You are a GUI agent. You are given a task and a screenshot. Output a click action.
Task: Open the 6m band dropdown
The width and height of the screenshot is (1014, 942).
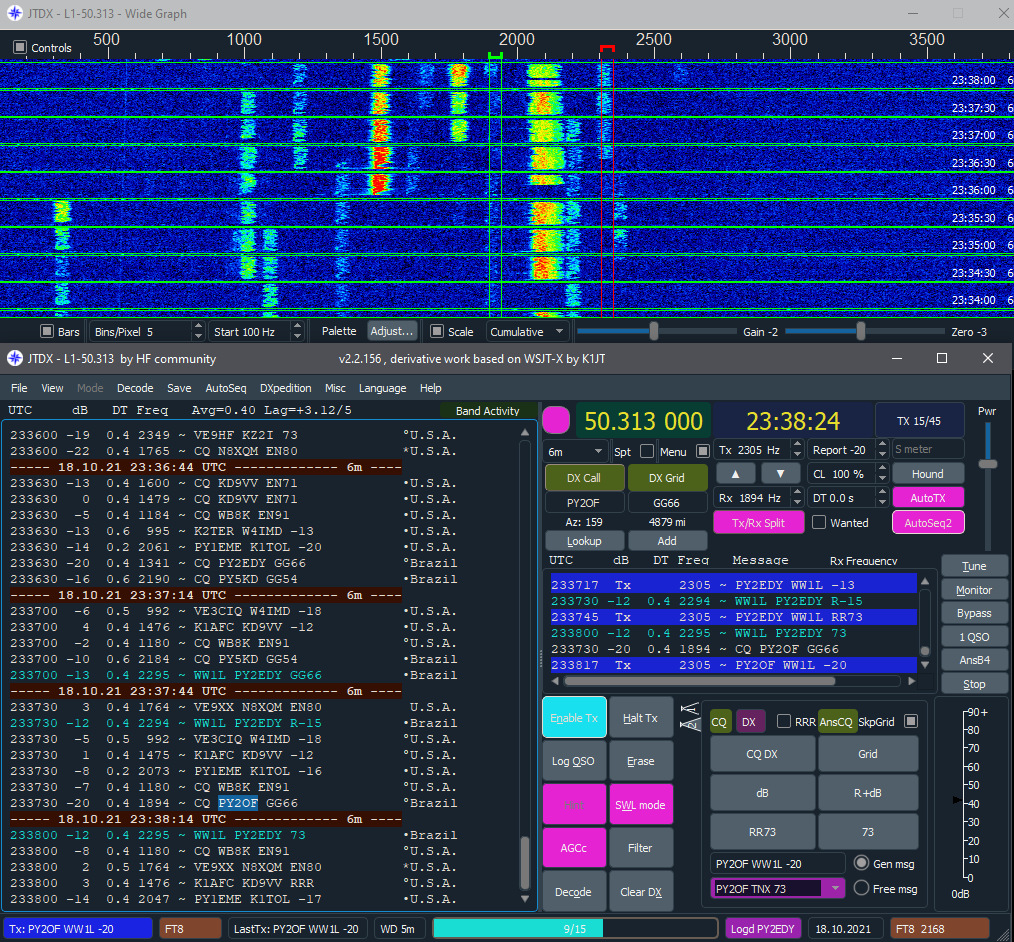coord(576,451)
